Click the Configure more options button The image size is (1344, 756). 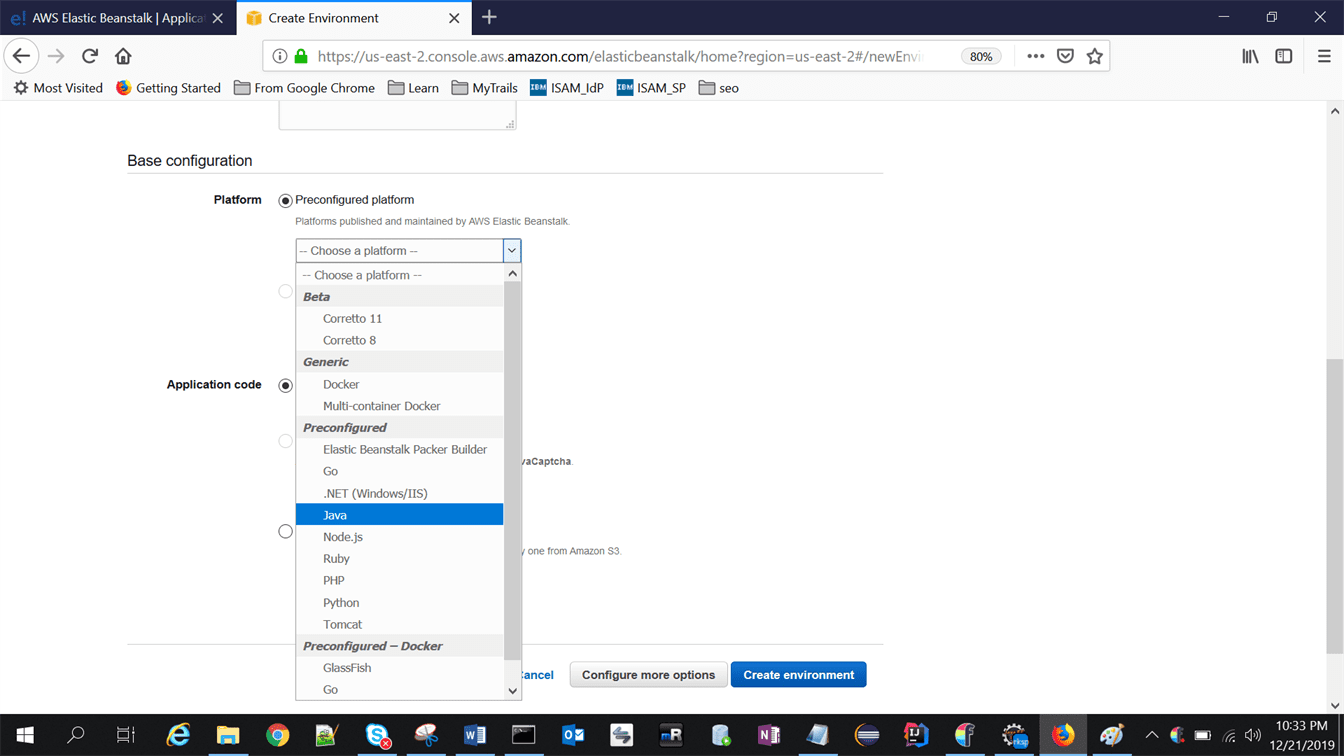click(648, 675)
